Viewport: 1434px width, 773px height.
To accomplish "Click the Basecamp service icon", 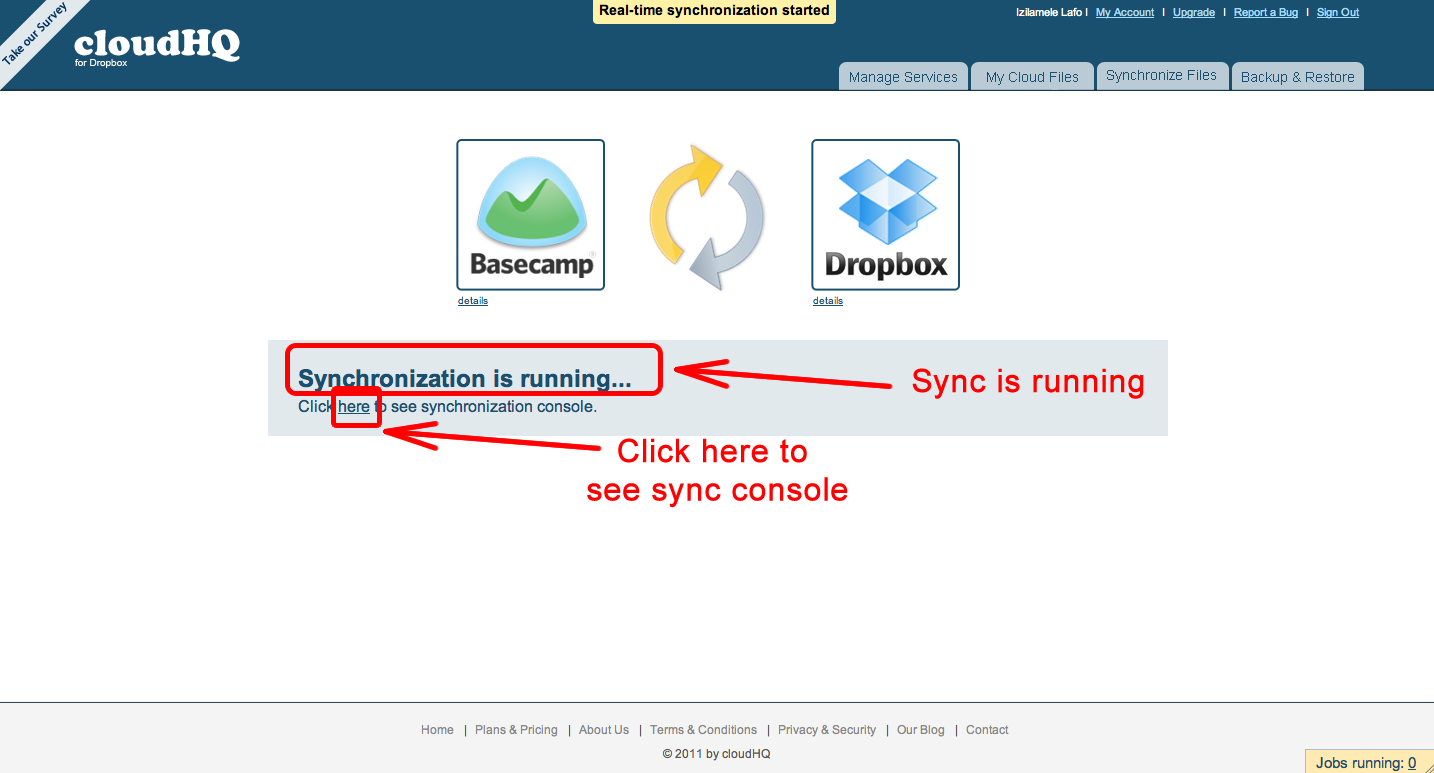I will (x=531, y=215).
